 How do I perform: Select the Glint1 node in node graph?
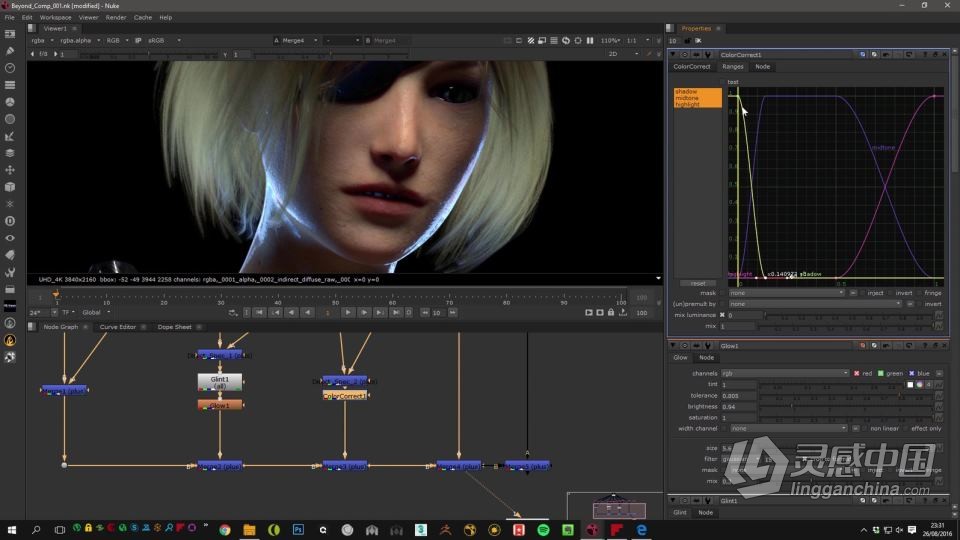click(x=220, y=383)
